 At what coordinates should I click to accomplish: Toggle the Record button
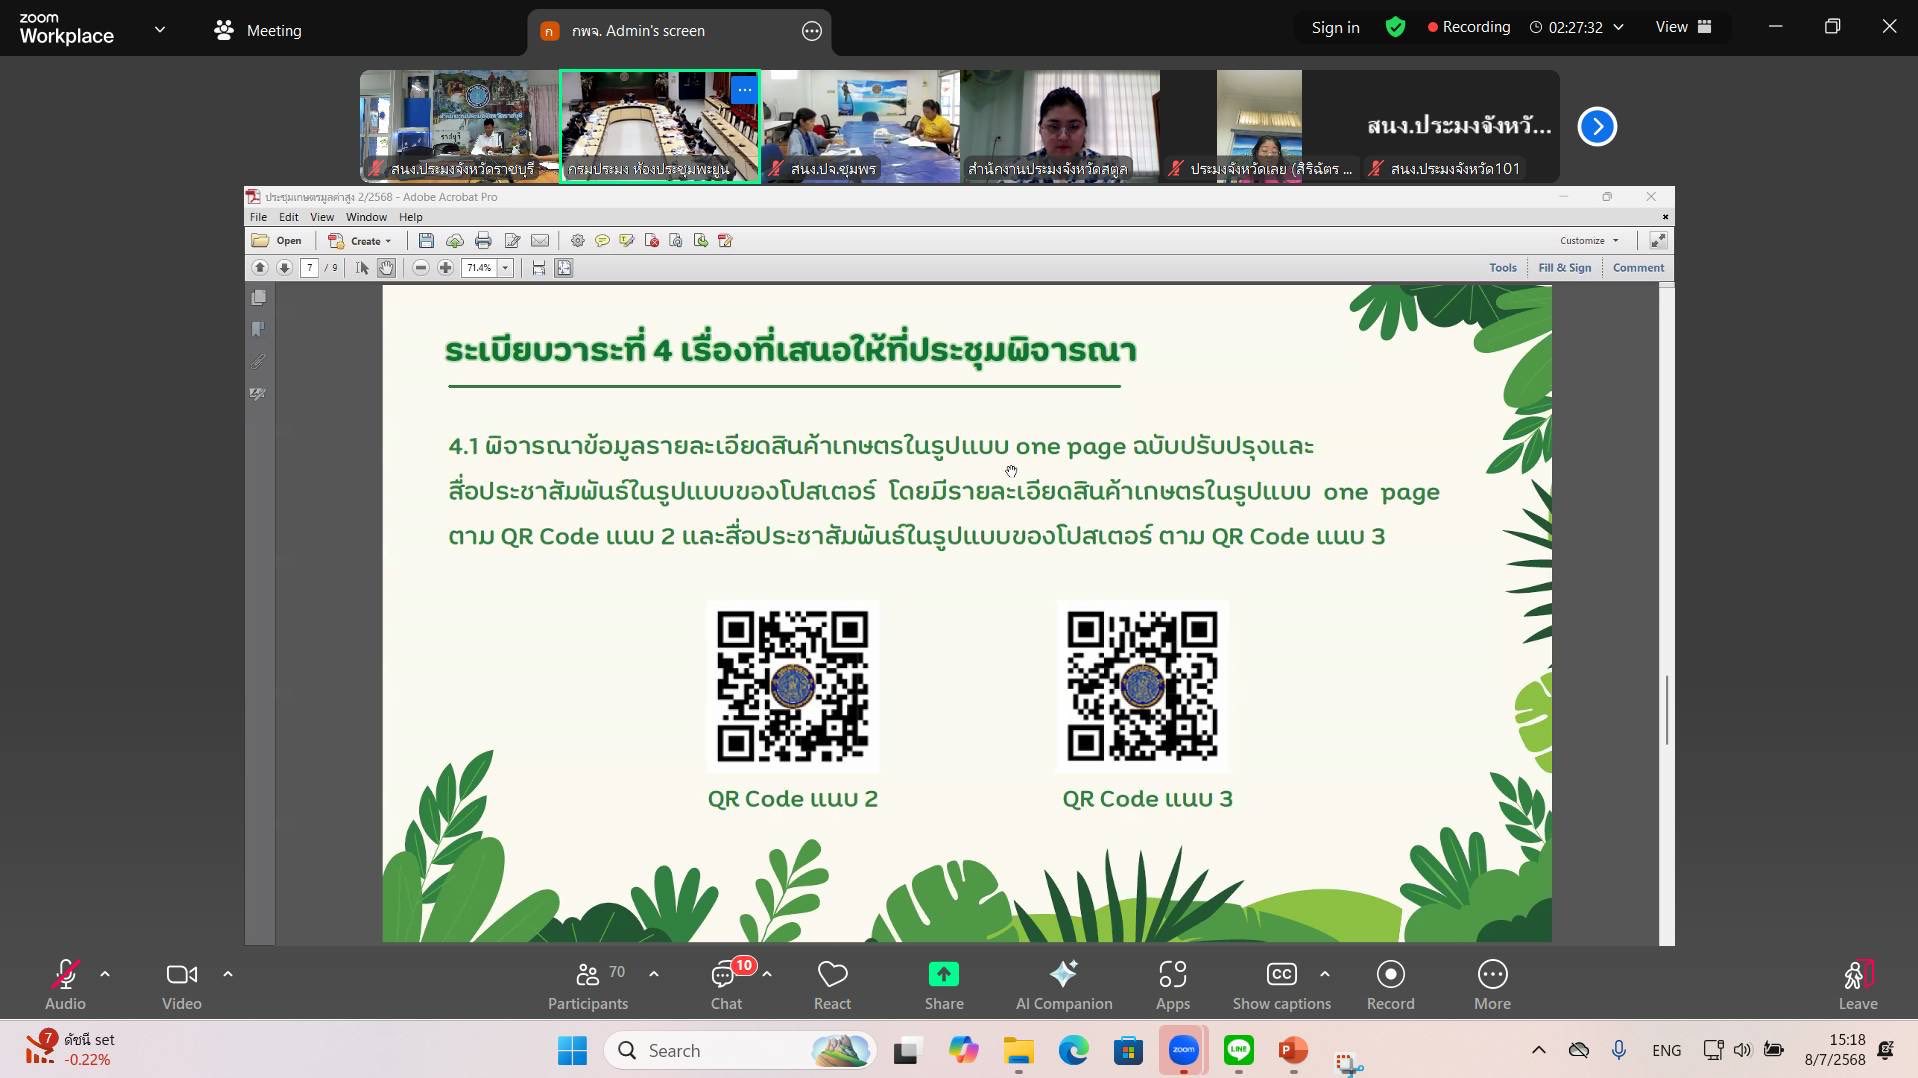click(1390, 986)
